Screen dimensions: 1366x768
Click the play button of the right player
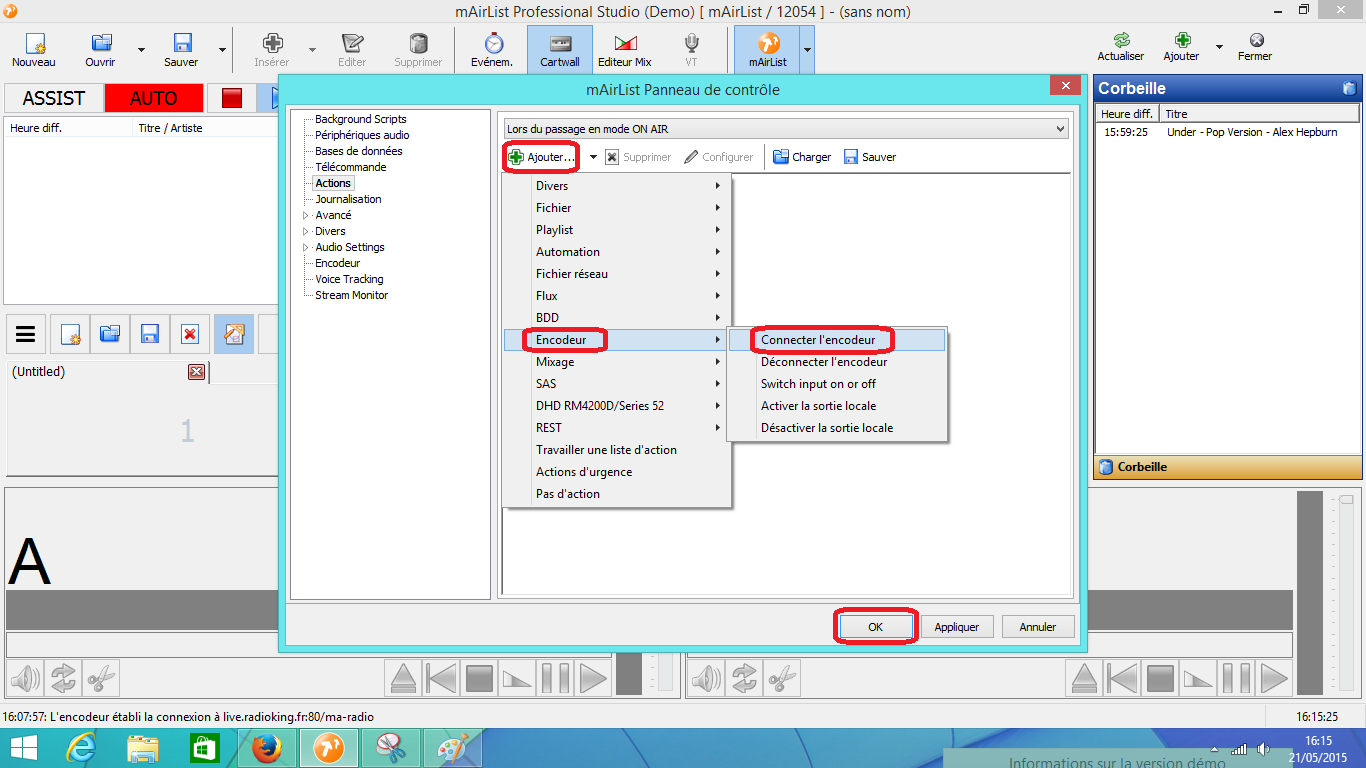pyautogui.click(x=1274, y=679)
